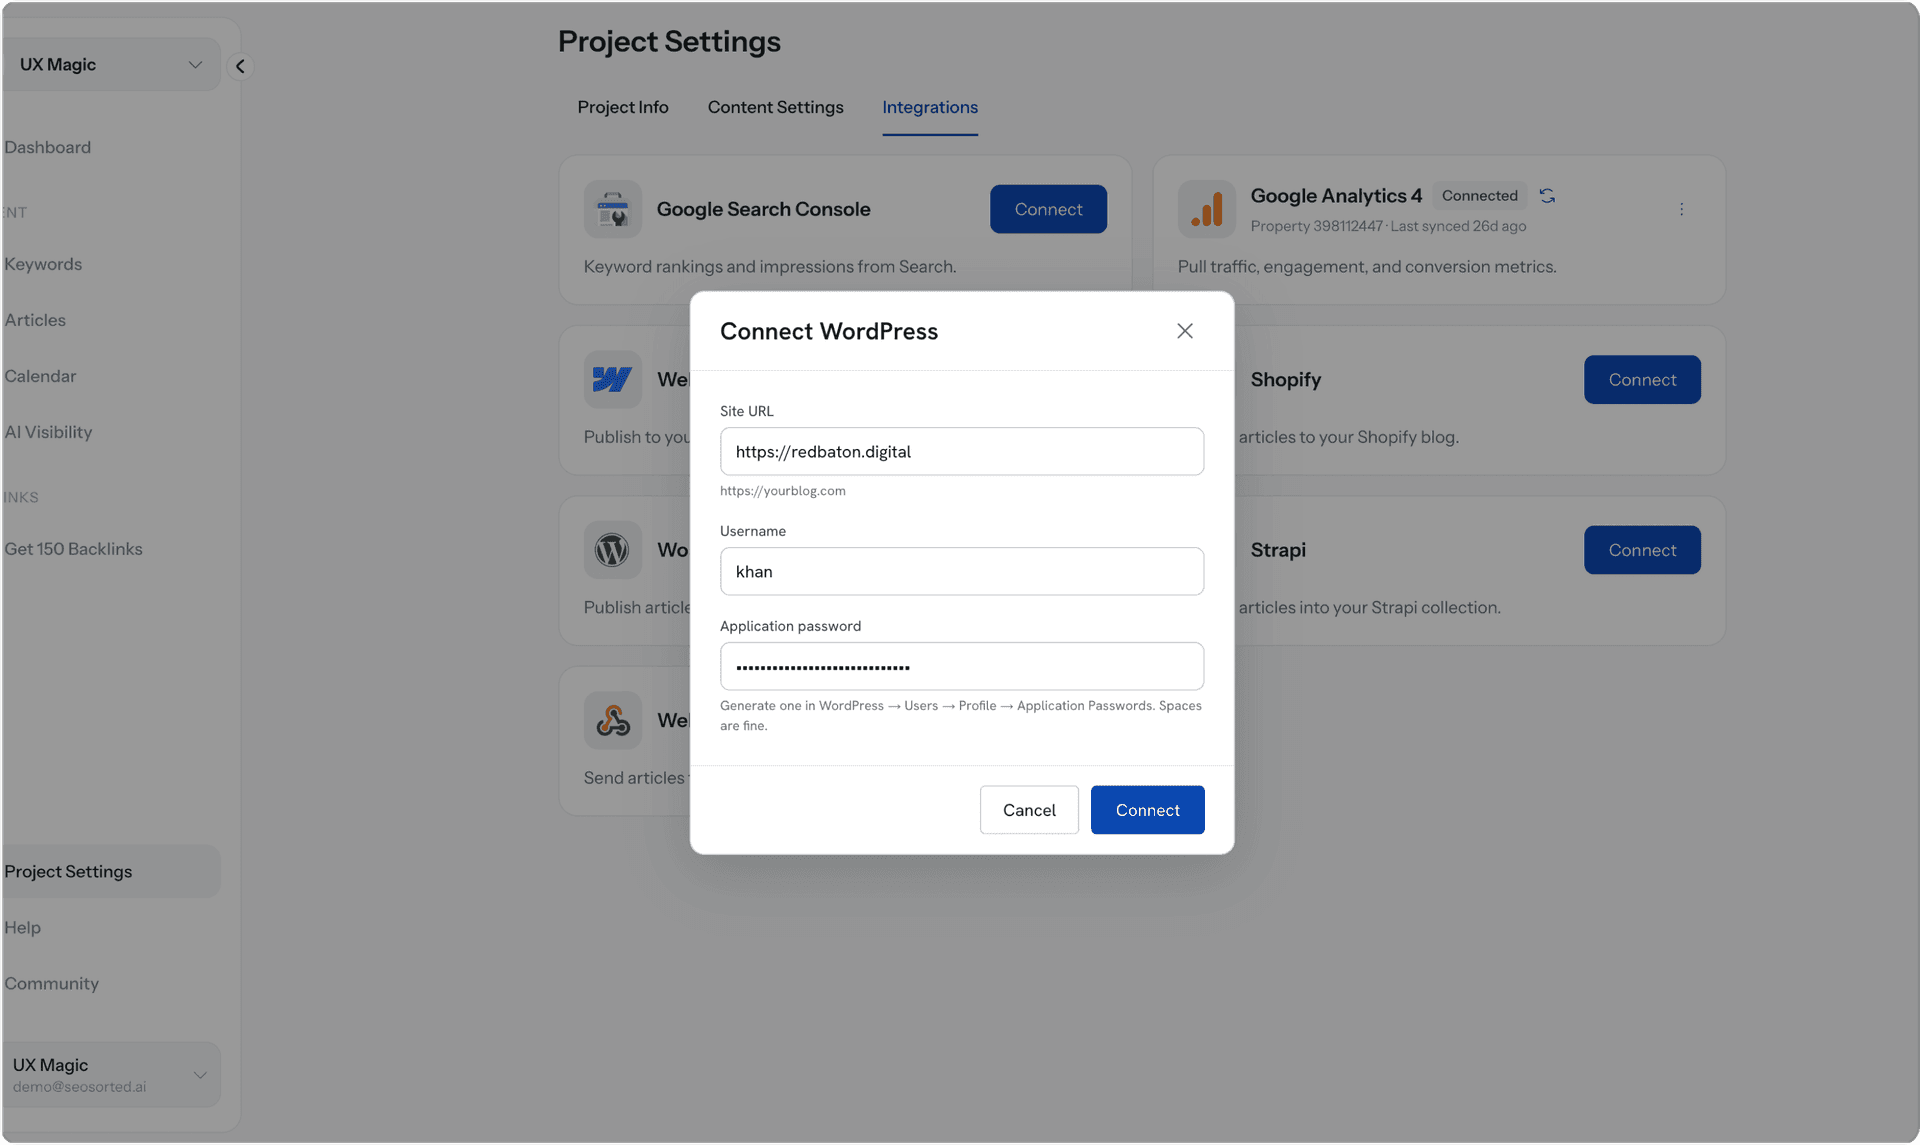Open AI Visibility in the sidebar

tap(48, 432)
